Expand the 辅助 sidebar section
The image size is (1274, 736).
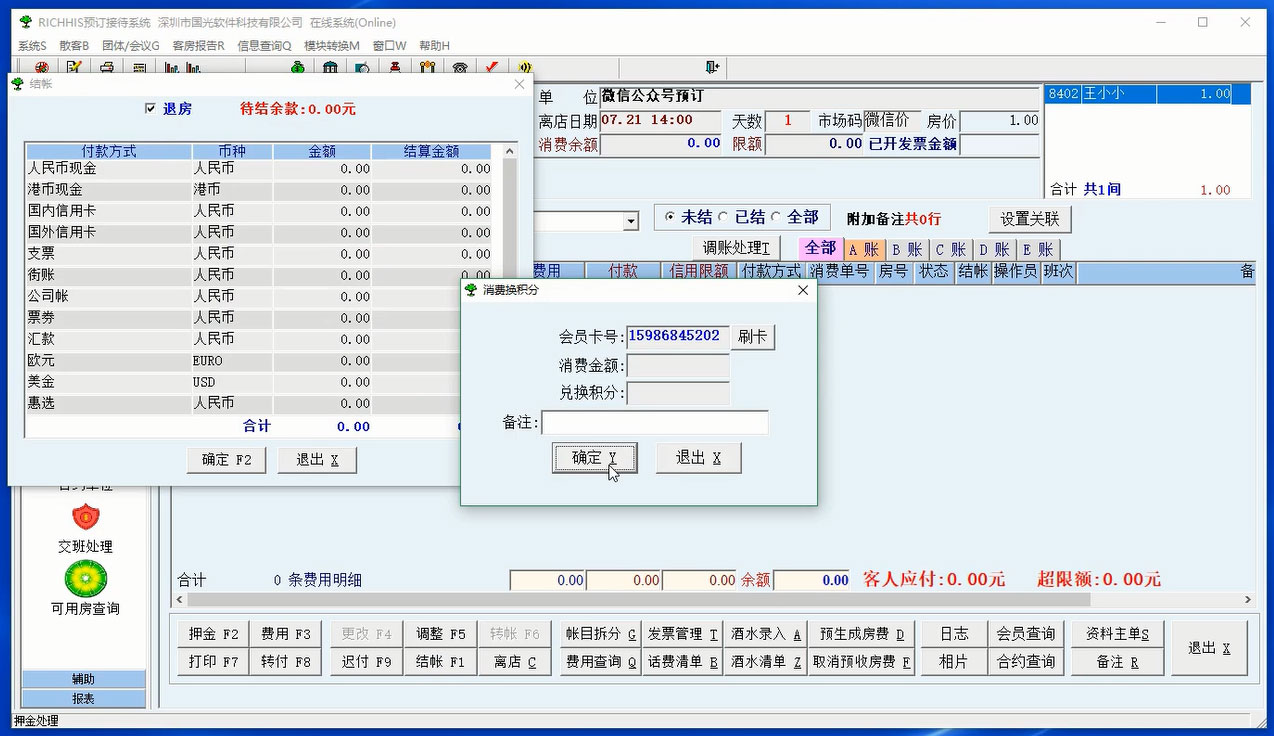pyautogui.click(x=84, y=679)
